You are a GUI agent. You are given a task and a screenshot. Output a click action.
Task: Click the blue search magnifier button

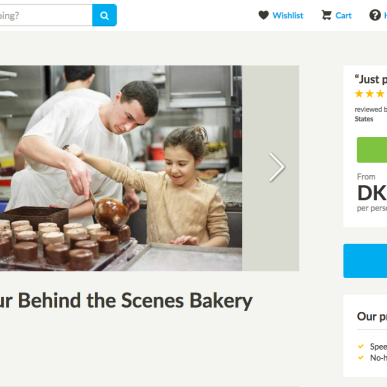pos(104,15)
